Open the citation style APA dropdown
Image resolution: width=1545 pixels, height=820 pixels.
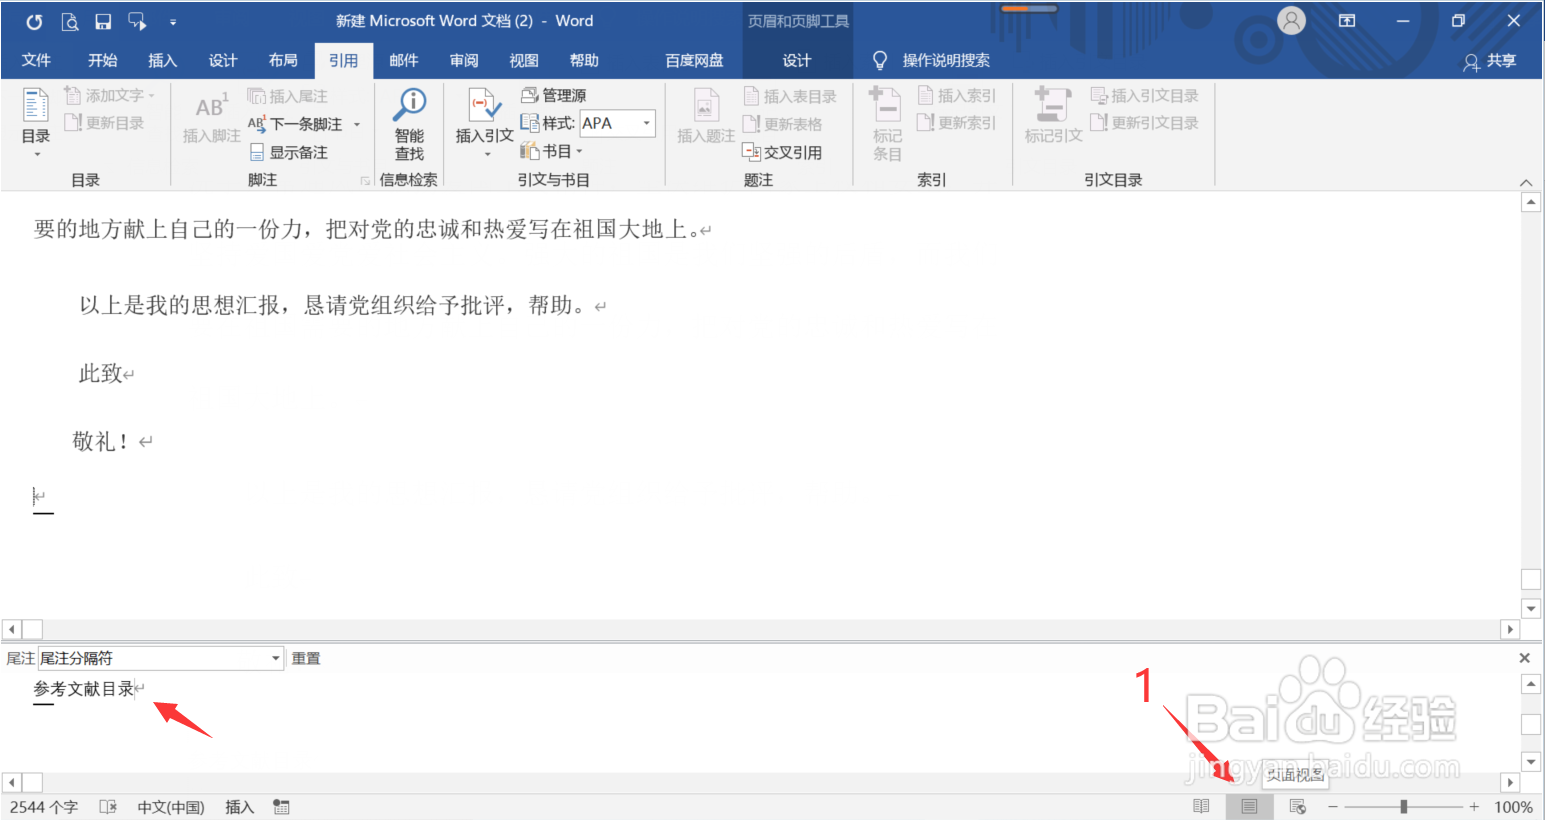coord(647,123)
